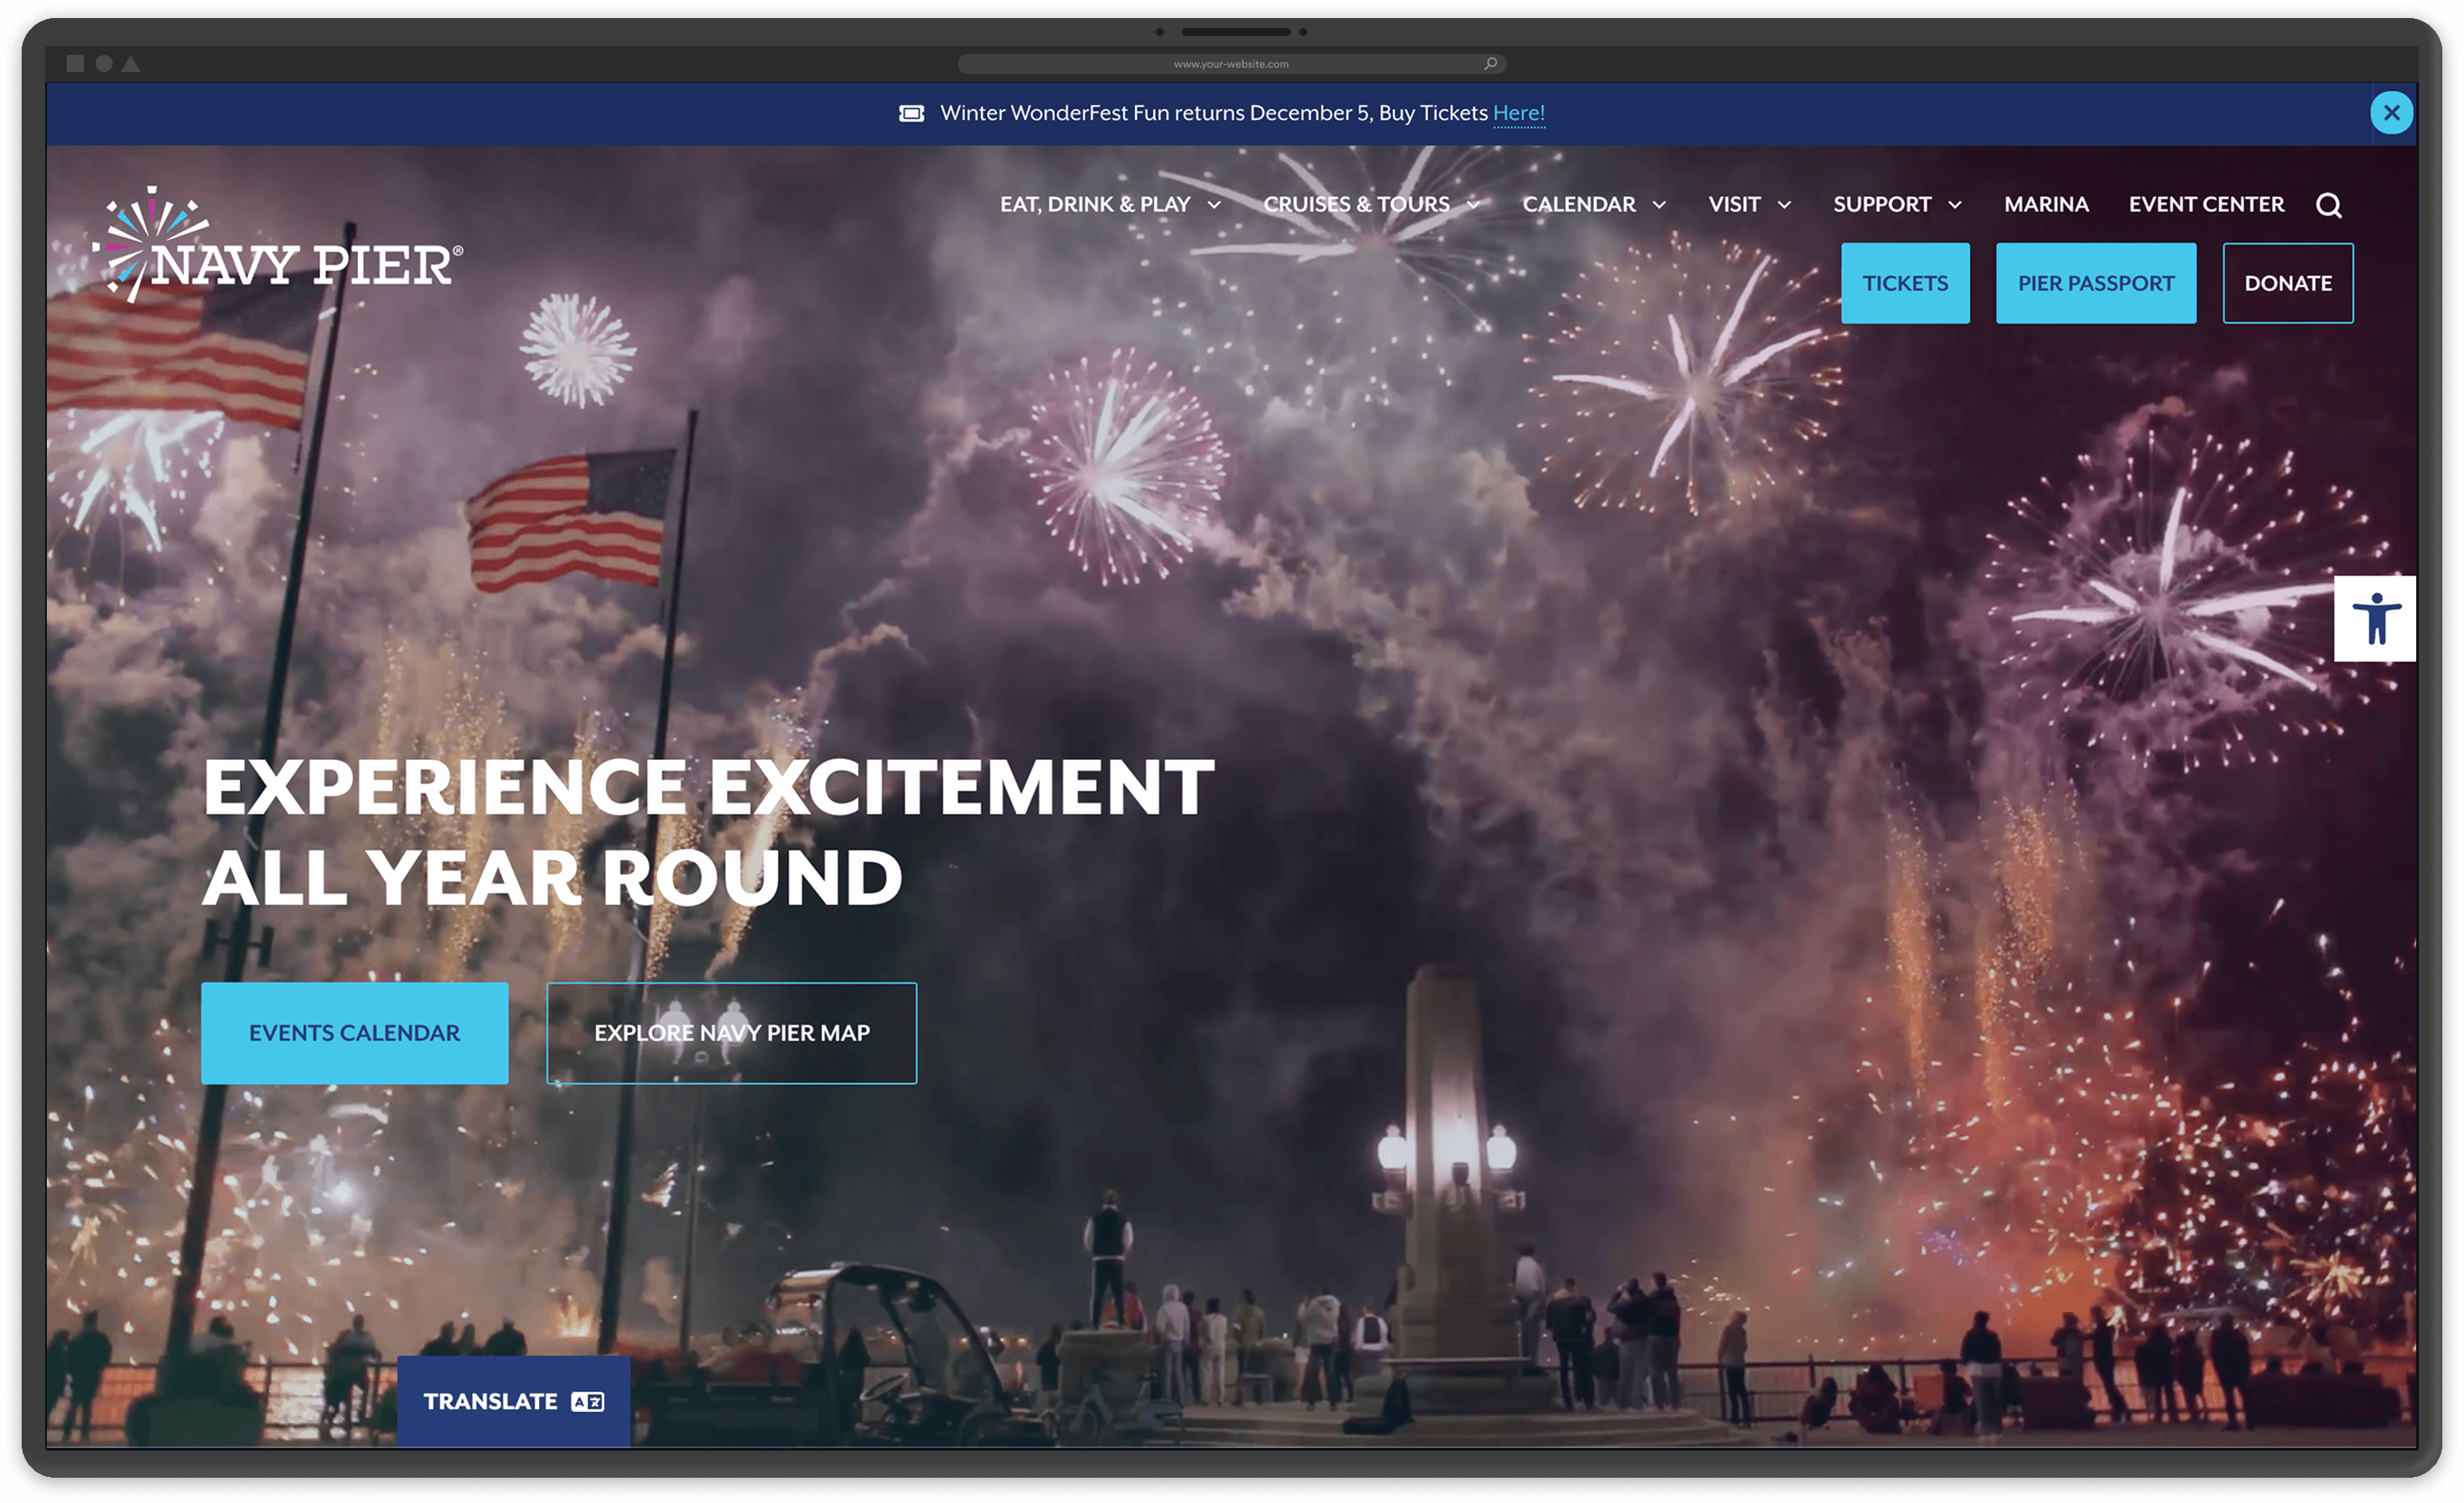Click the Pier Passport button
Screen dimensions: 2464x1503
pyautogui.click(x=2096, y=283)
